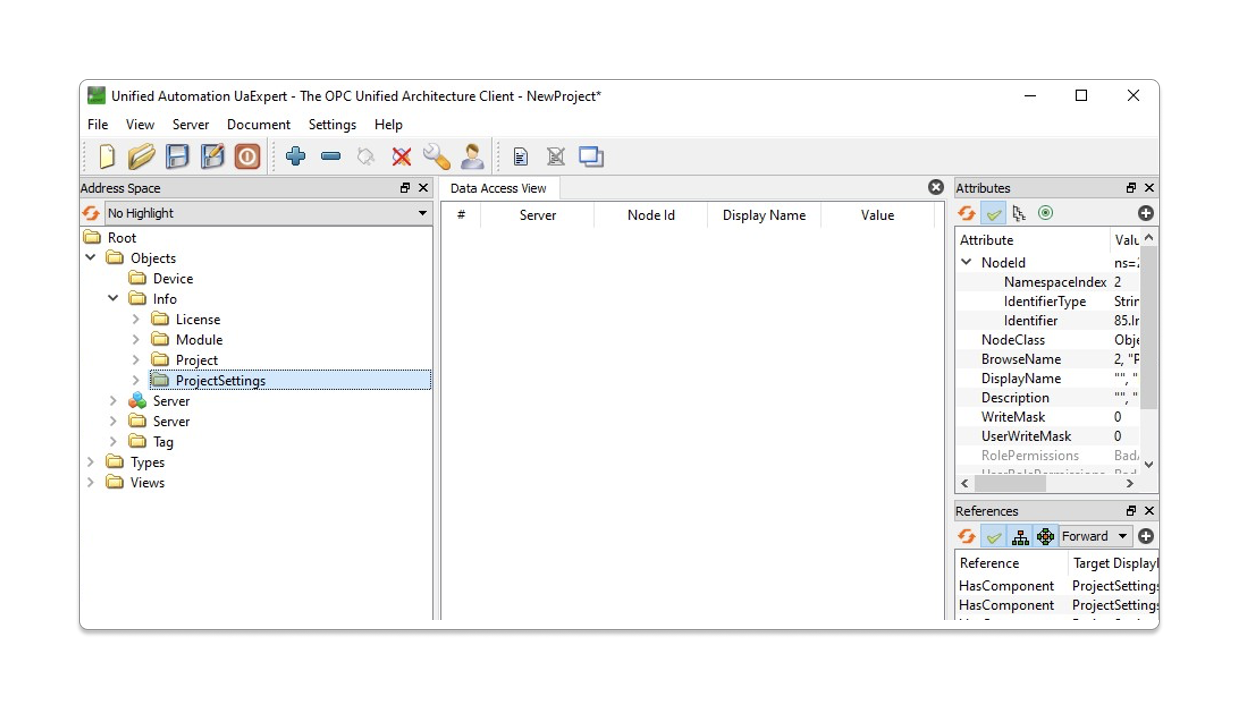Expand the Types tree node
Viewport: 1239px width, 709px height.
pos(91,462)
